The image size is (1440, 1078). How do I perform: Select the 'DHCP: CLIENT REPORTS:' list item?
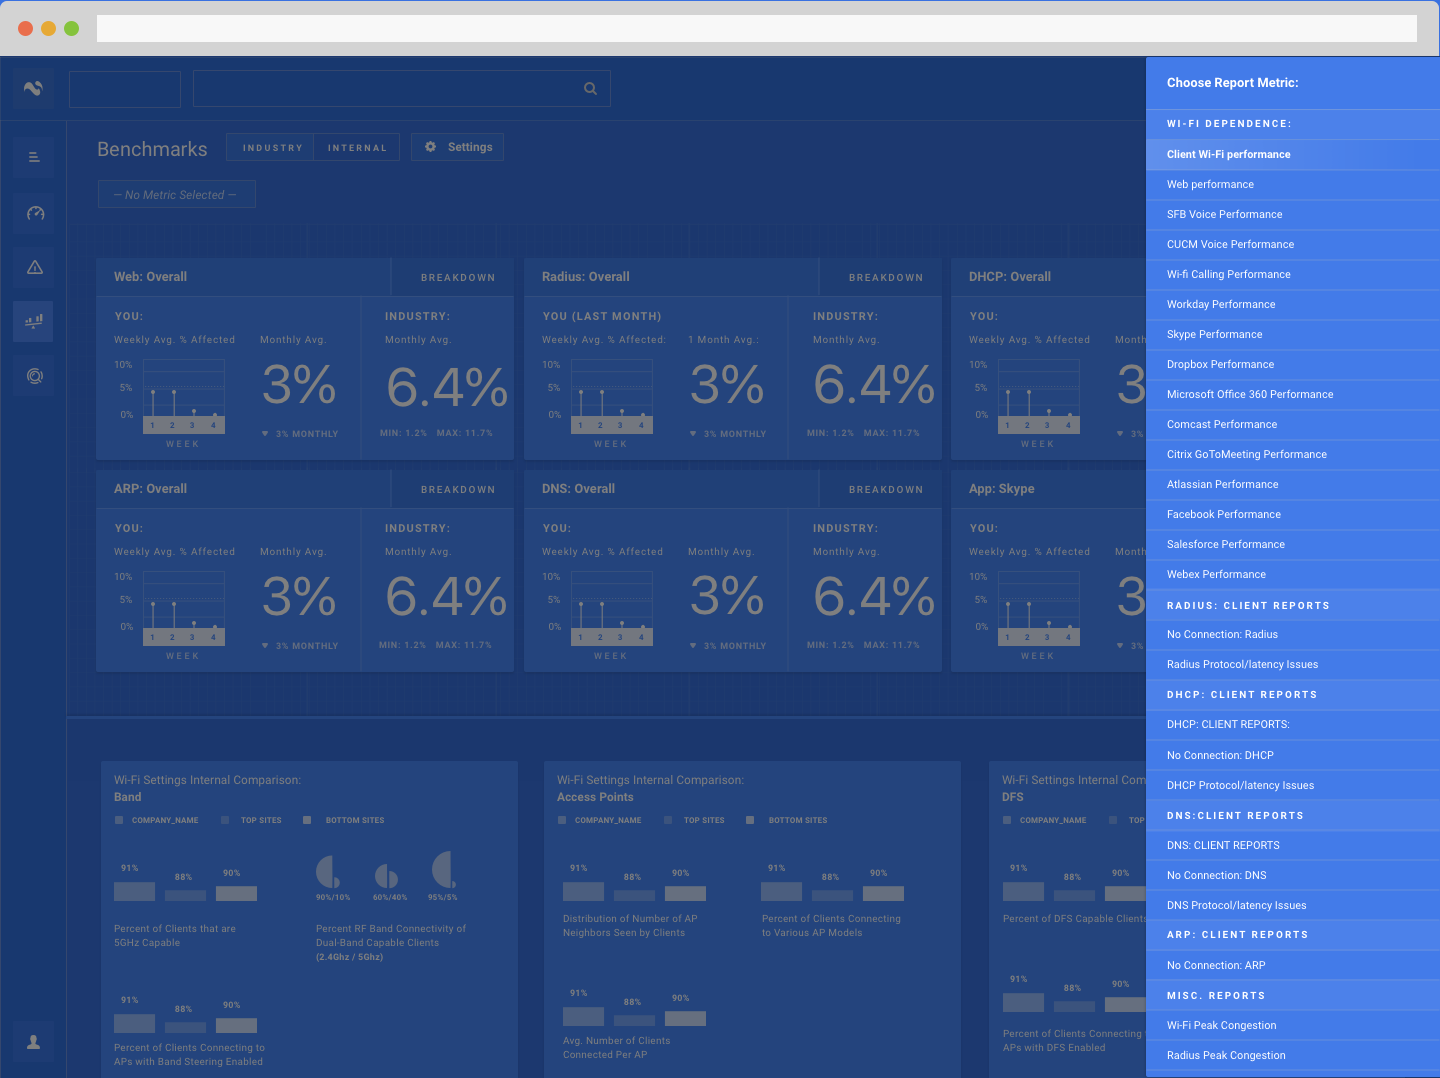(1293, 724)
